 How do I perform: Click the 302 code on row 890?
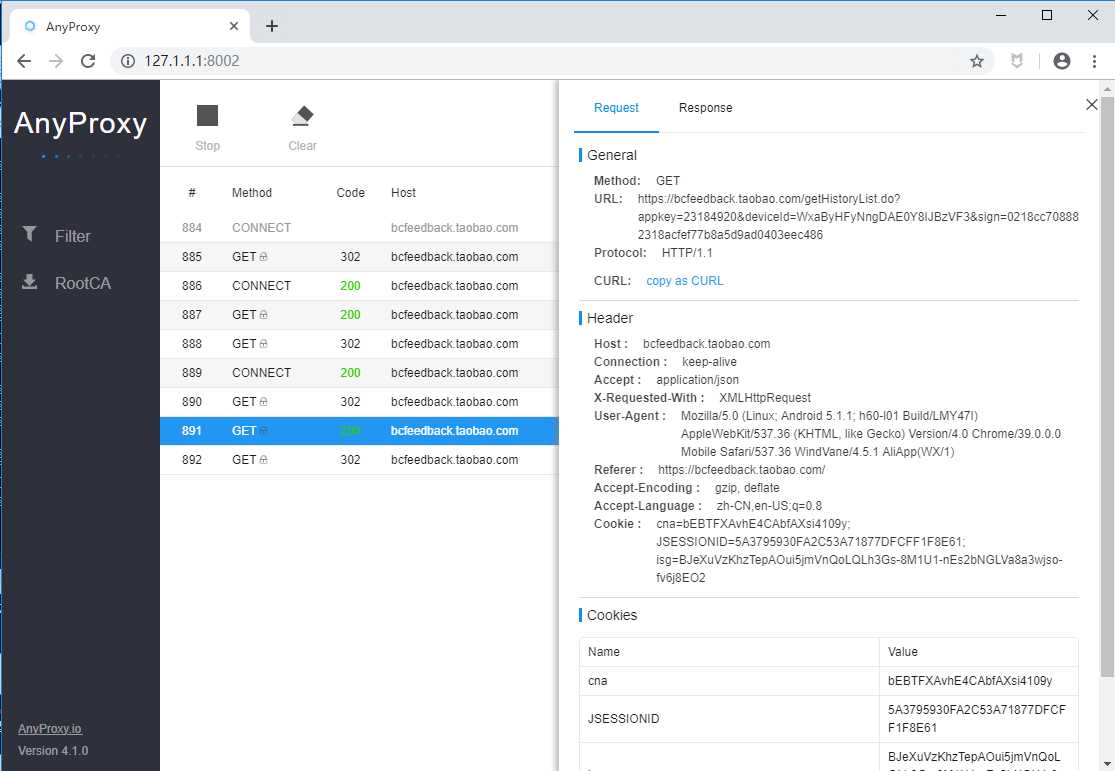(350, 402)
